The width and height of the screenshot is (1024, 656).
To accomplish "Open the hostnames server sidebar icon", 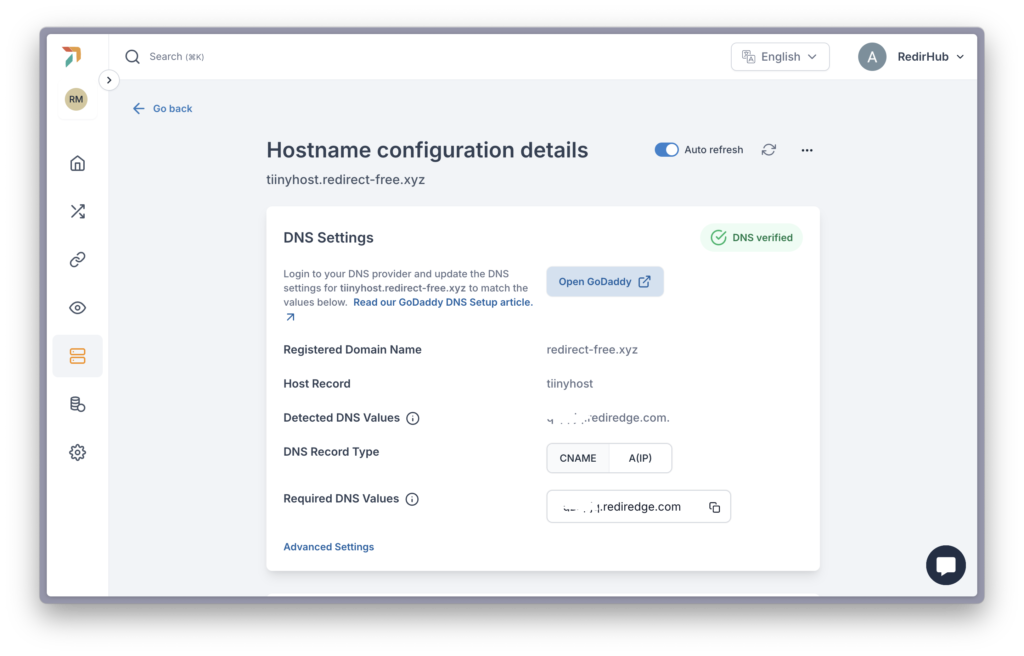I will (77, 356).
